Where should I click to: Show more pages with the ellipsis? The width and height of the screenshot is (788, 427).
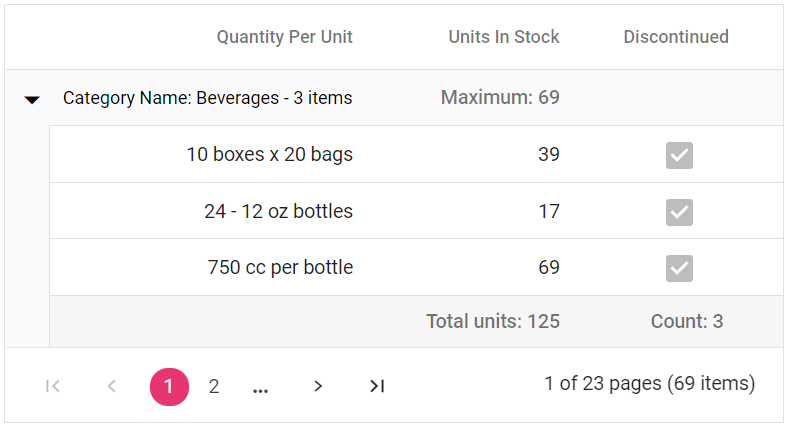coord(261,387)
